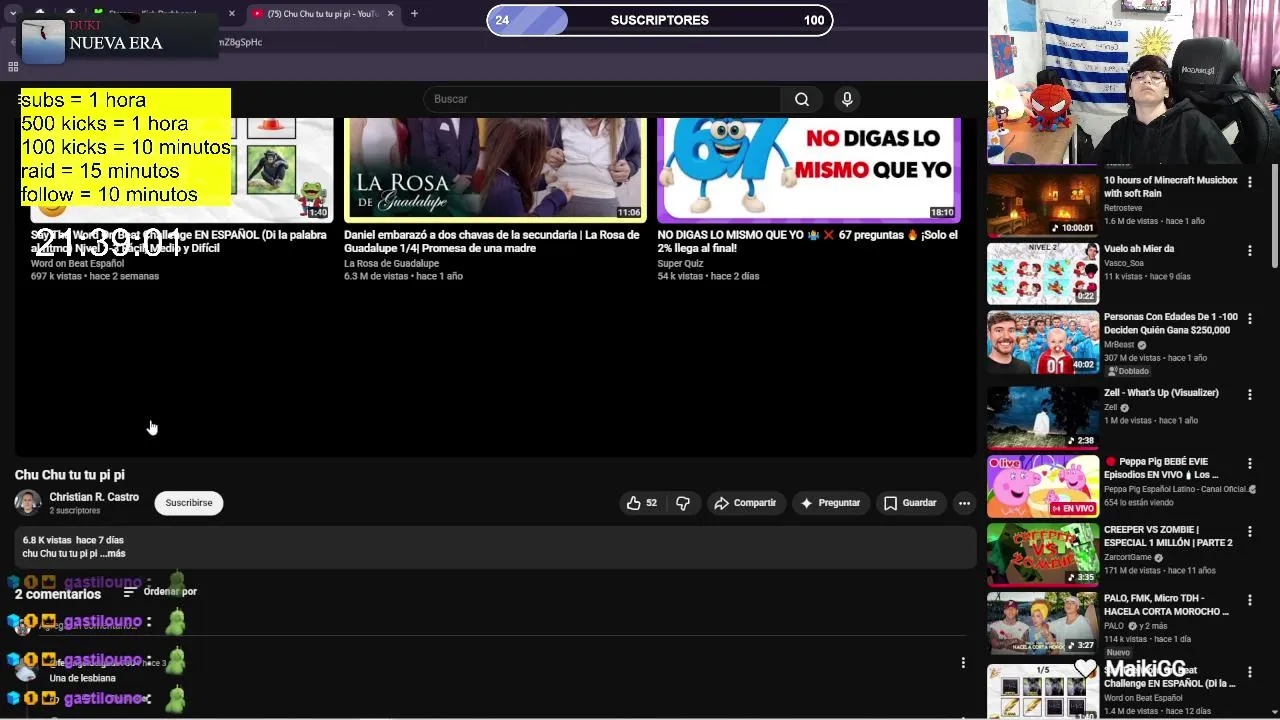Click title Zell - What's Up (Visualizer)
The image size is (1280, 720).
click(x=1161, y=393)
